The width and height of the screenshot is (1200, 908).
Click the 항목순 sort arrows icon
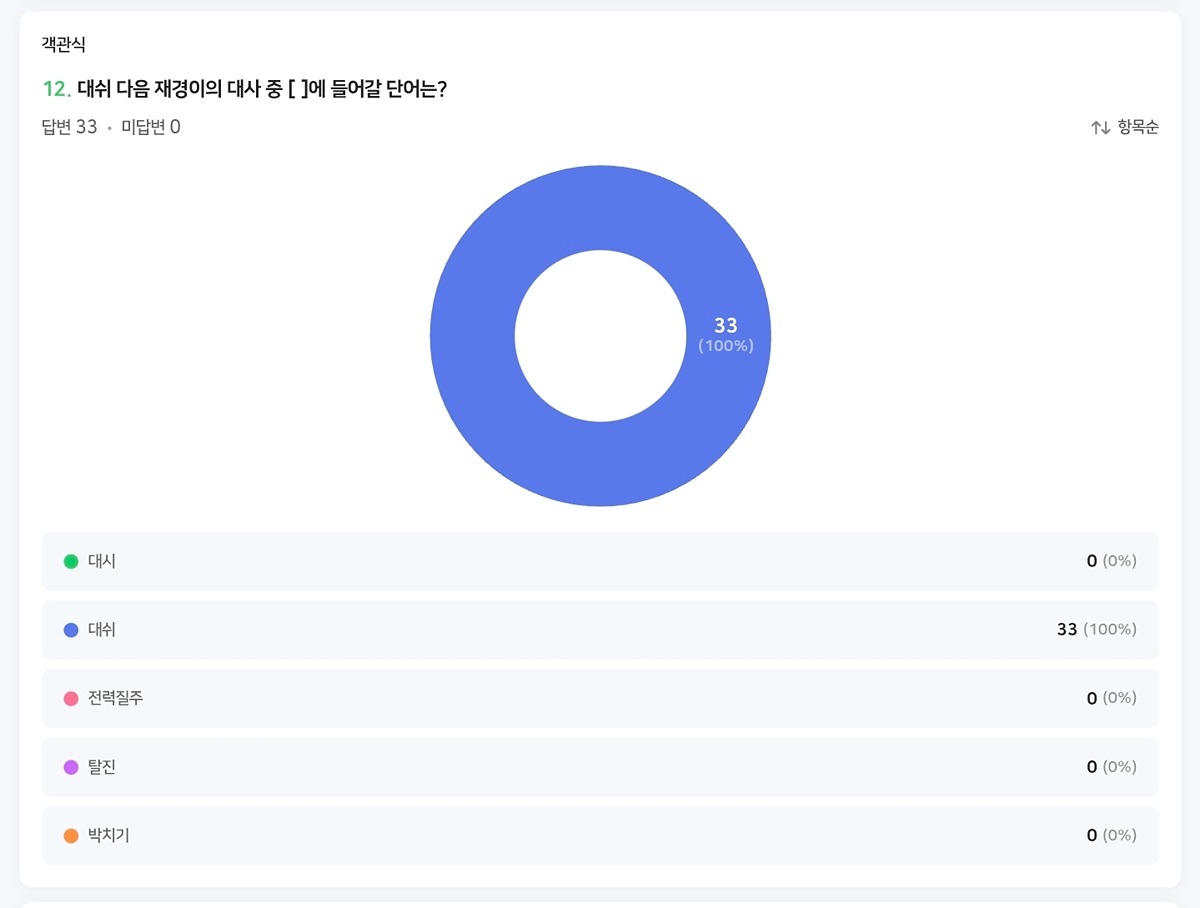coord(1100,127)
